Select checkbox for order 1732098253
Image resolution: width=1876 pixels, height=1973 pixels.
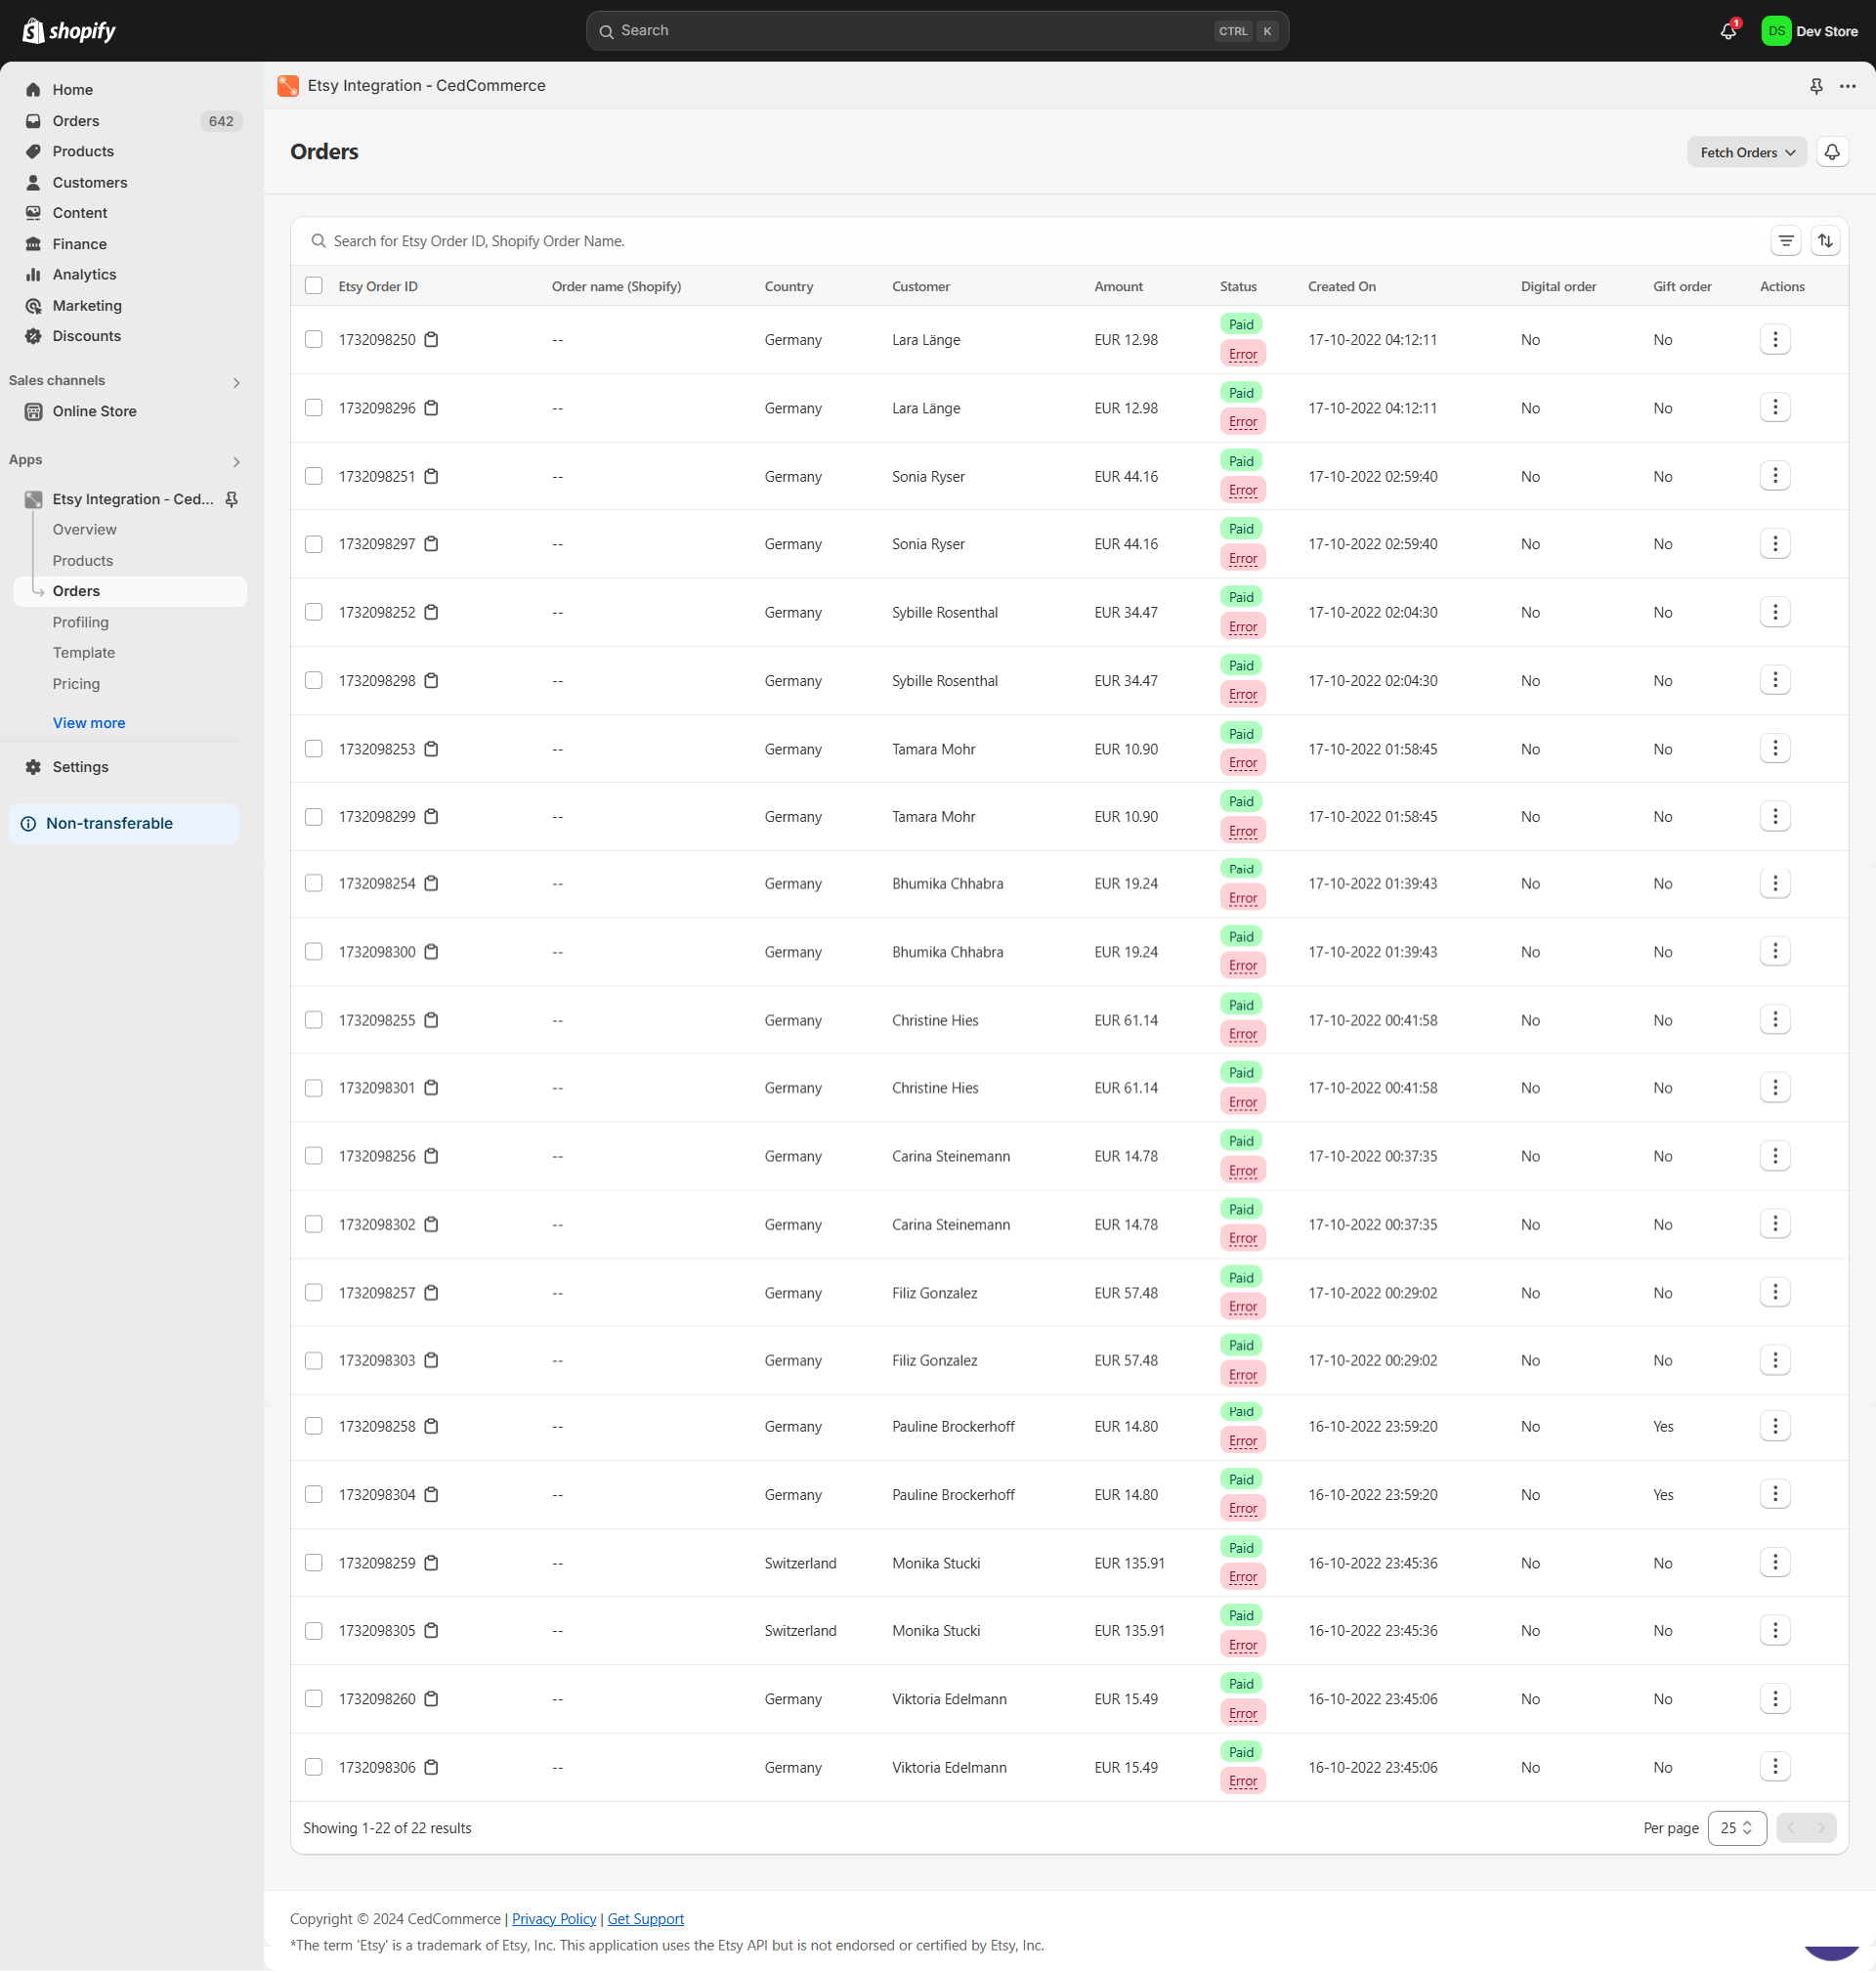314,749
